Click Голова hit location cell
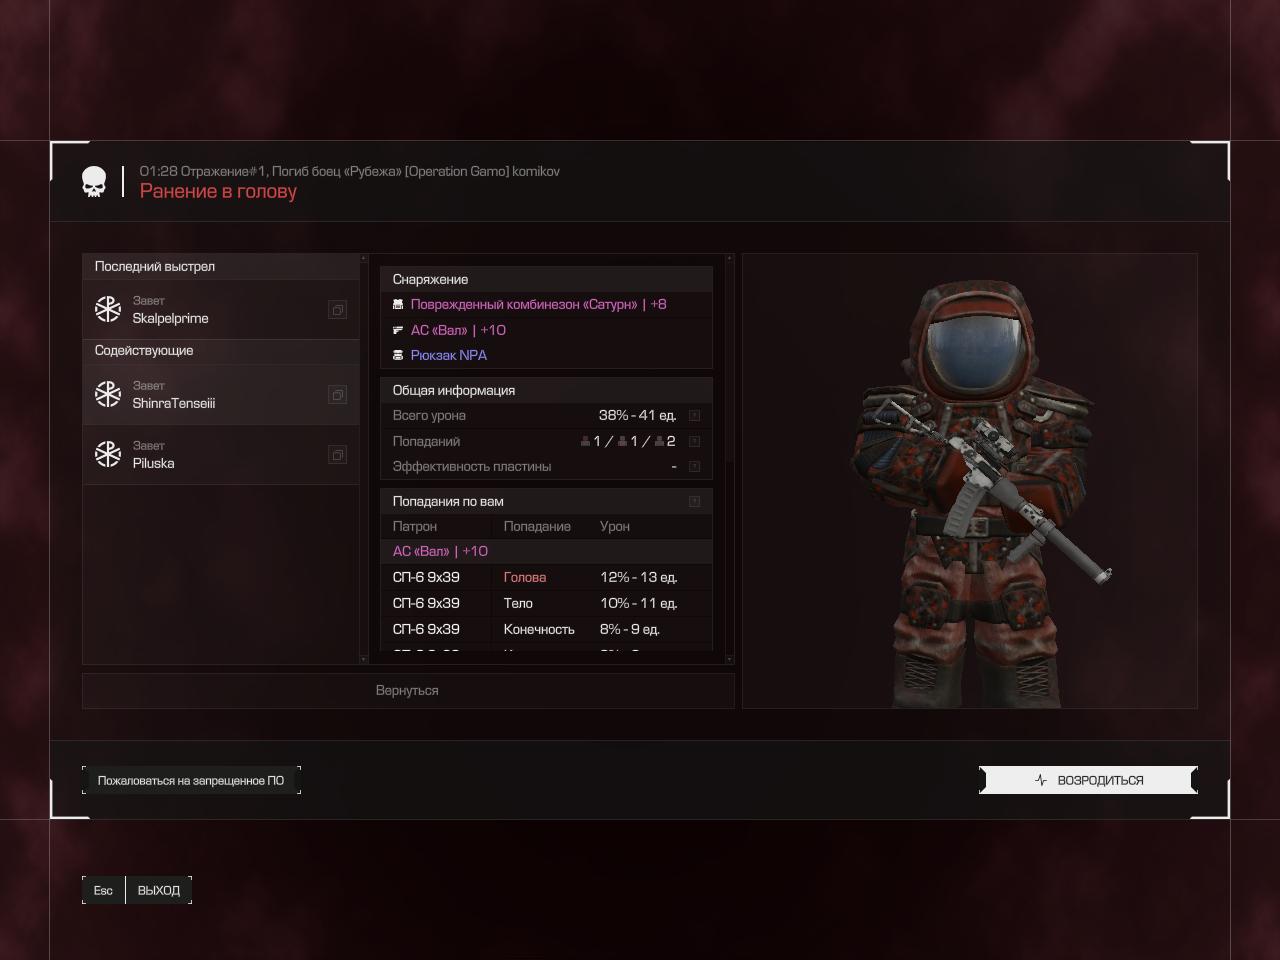Image resolution: width=1280 pixels, height=960 pixels. click(x=525, y=577)
